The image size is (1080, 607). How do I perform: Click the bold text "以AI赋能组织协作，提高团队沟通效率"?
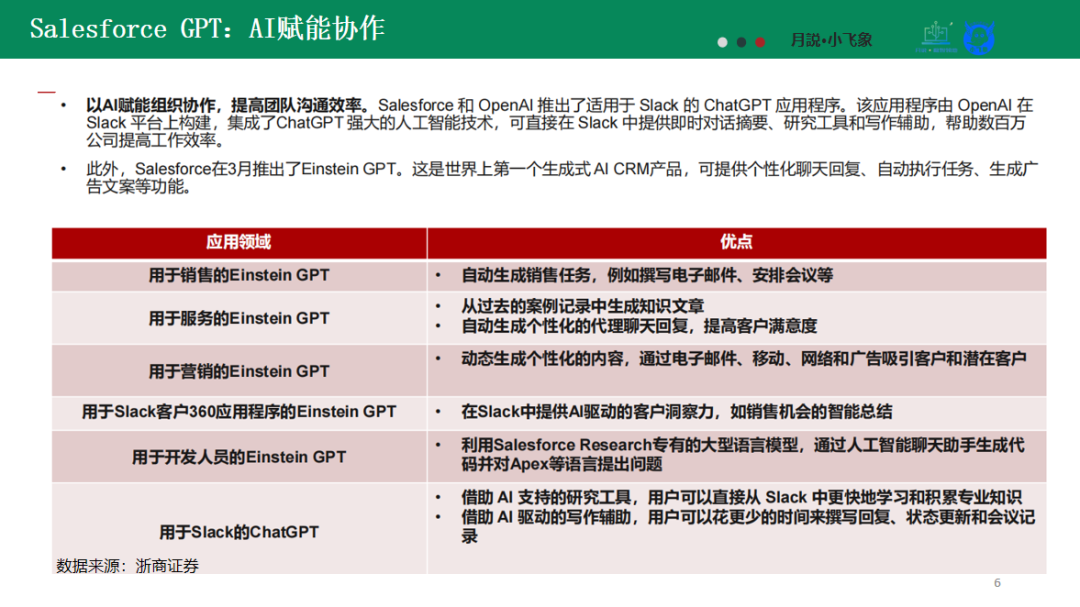[x=224, y=105]
